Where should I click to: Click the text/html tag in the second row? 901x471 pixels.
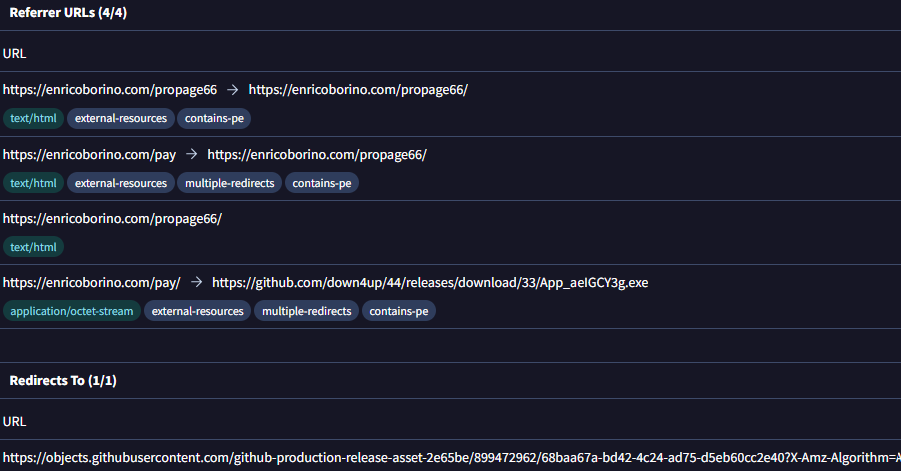33,183
